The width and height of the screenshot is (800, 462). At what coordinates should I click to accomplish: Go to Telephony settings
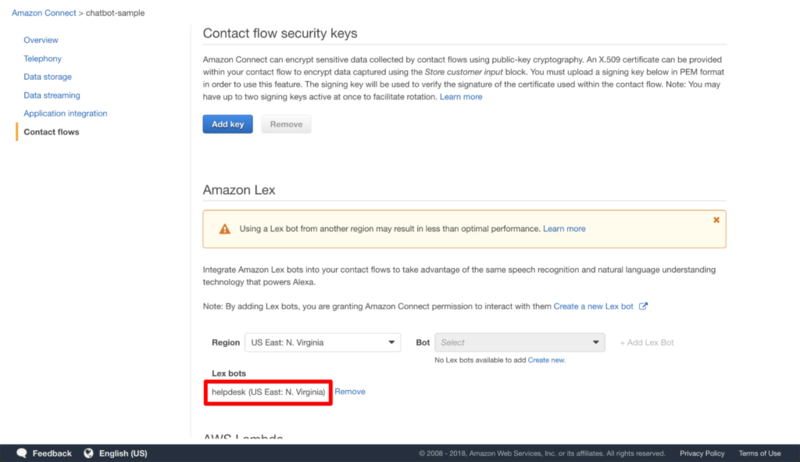(43, 59)
